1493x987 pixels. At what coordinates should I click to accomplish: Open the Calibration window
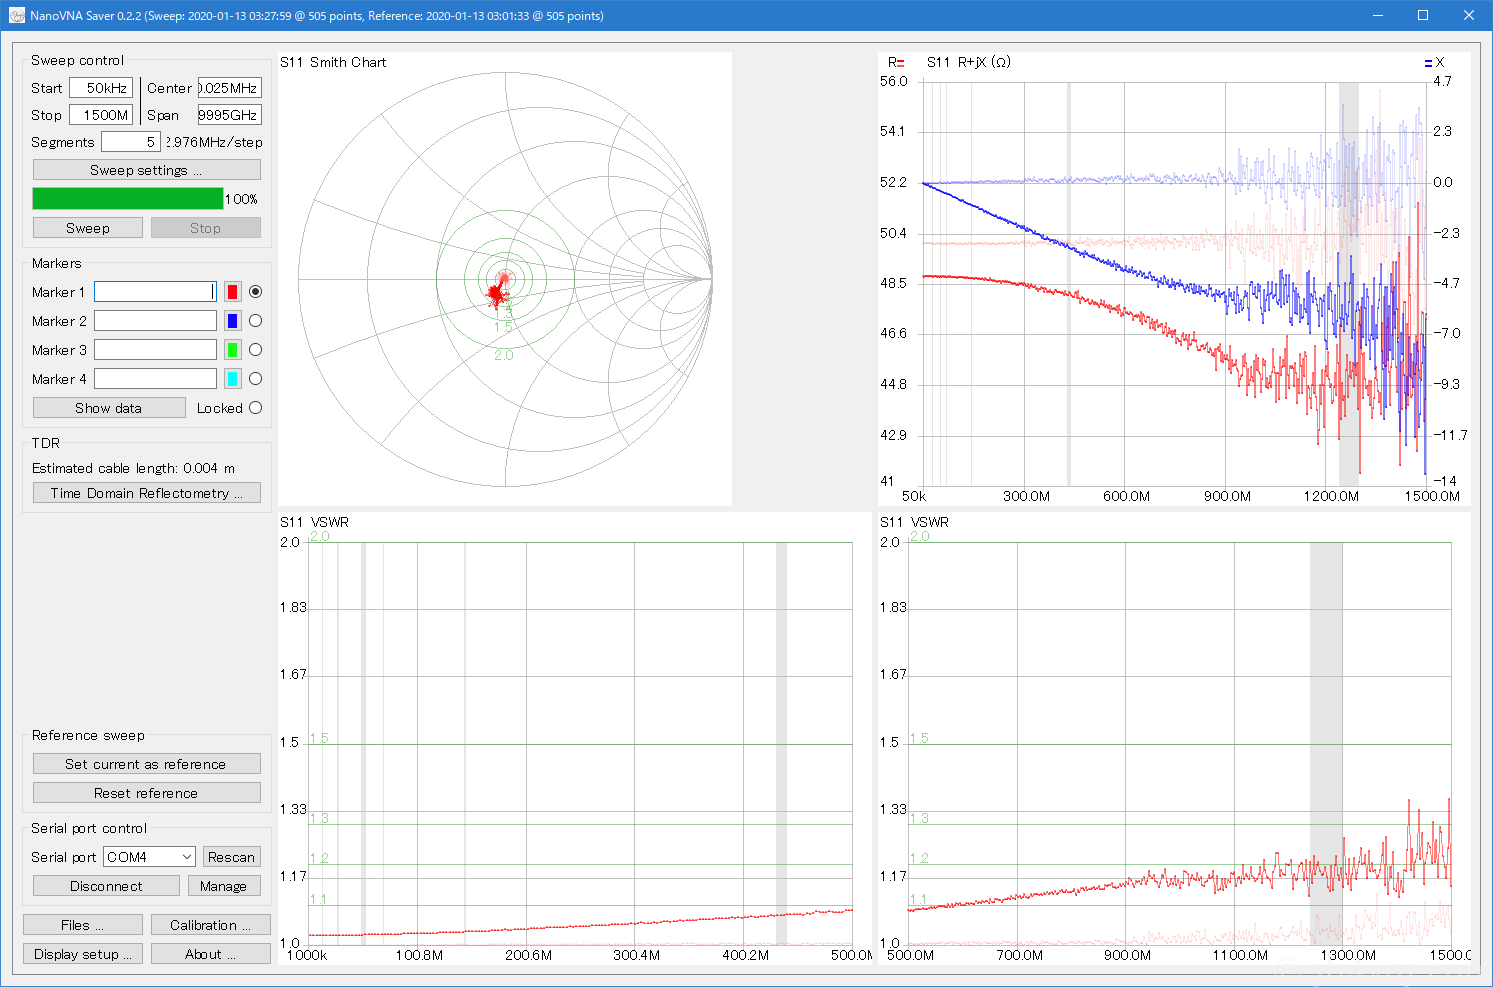pyautogui.click(x=211, y=925)
